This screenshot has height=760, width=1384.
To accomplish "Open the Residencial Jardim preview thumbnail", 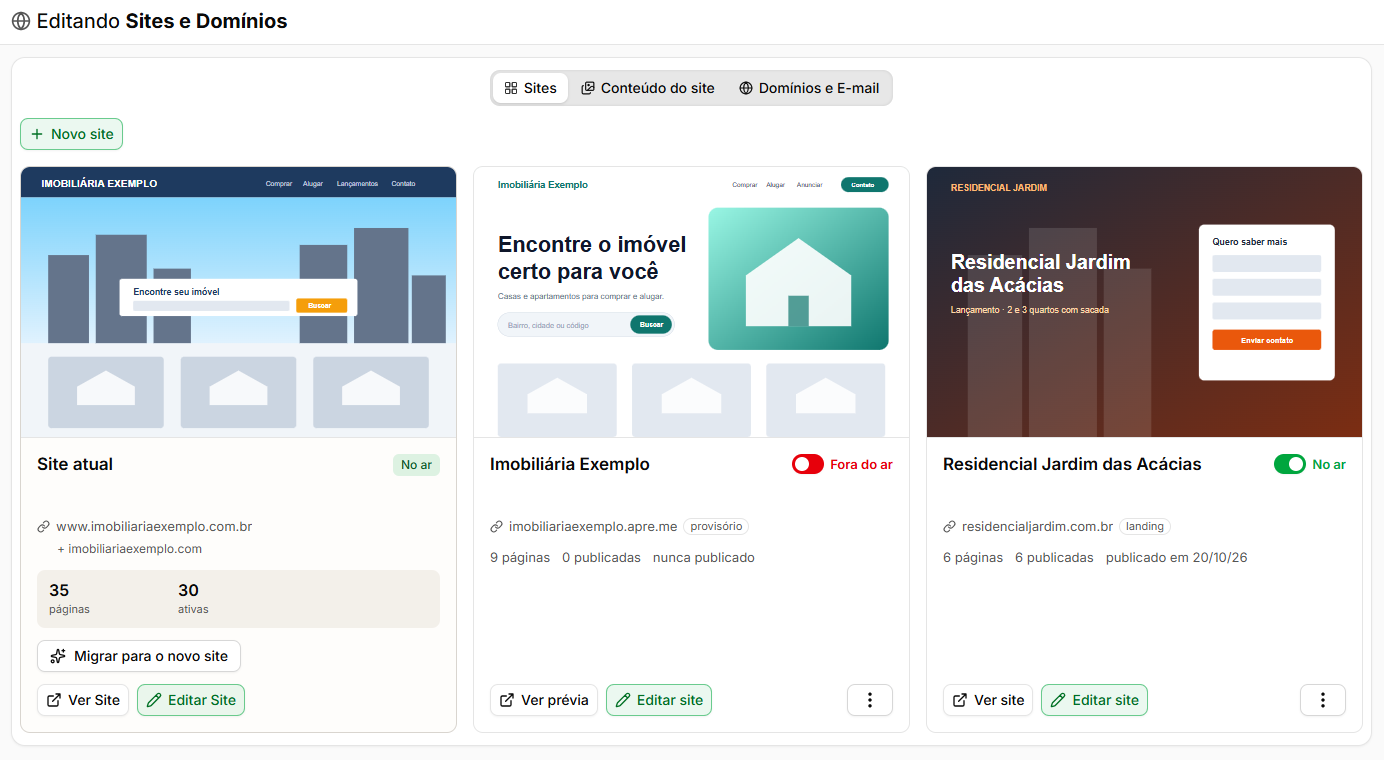I will coord(1144,302).
